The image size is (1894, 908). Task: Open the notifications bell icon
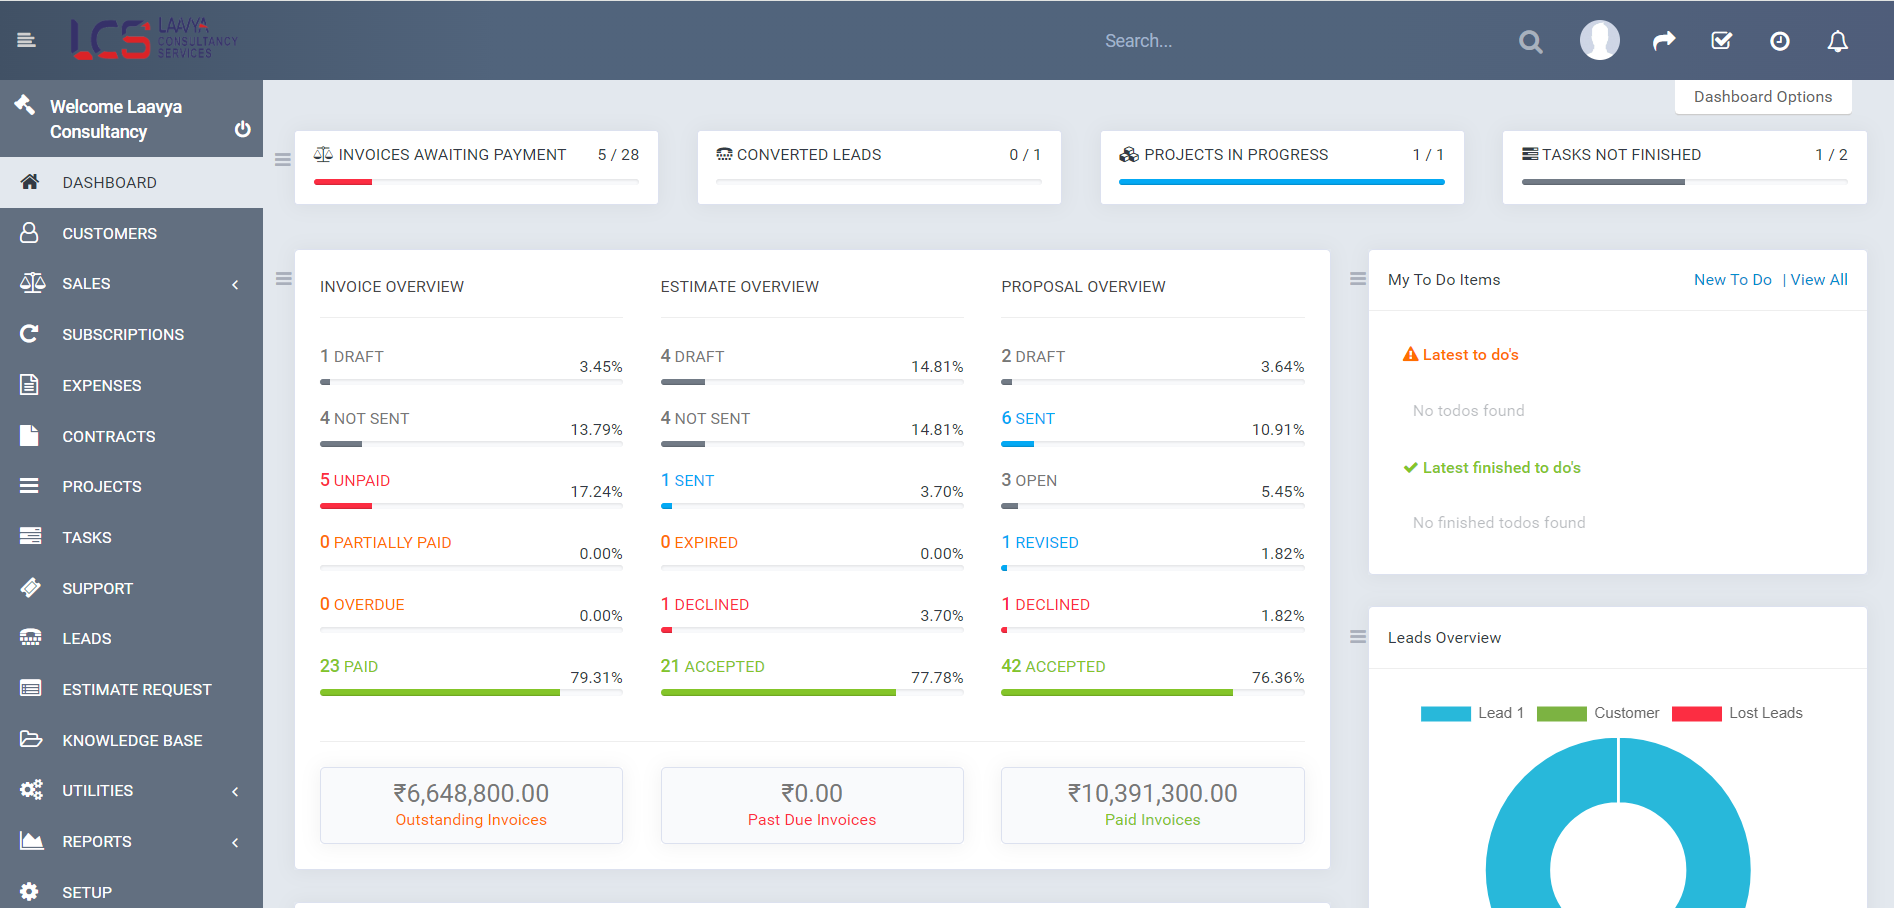pos(1837,41)
